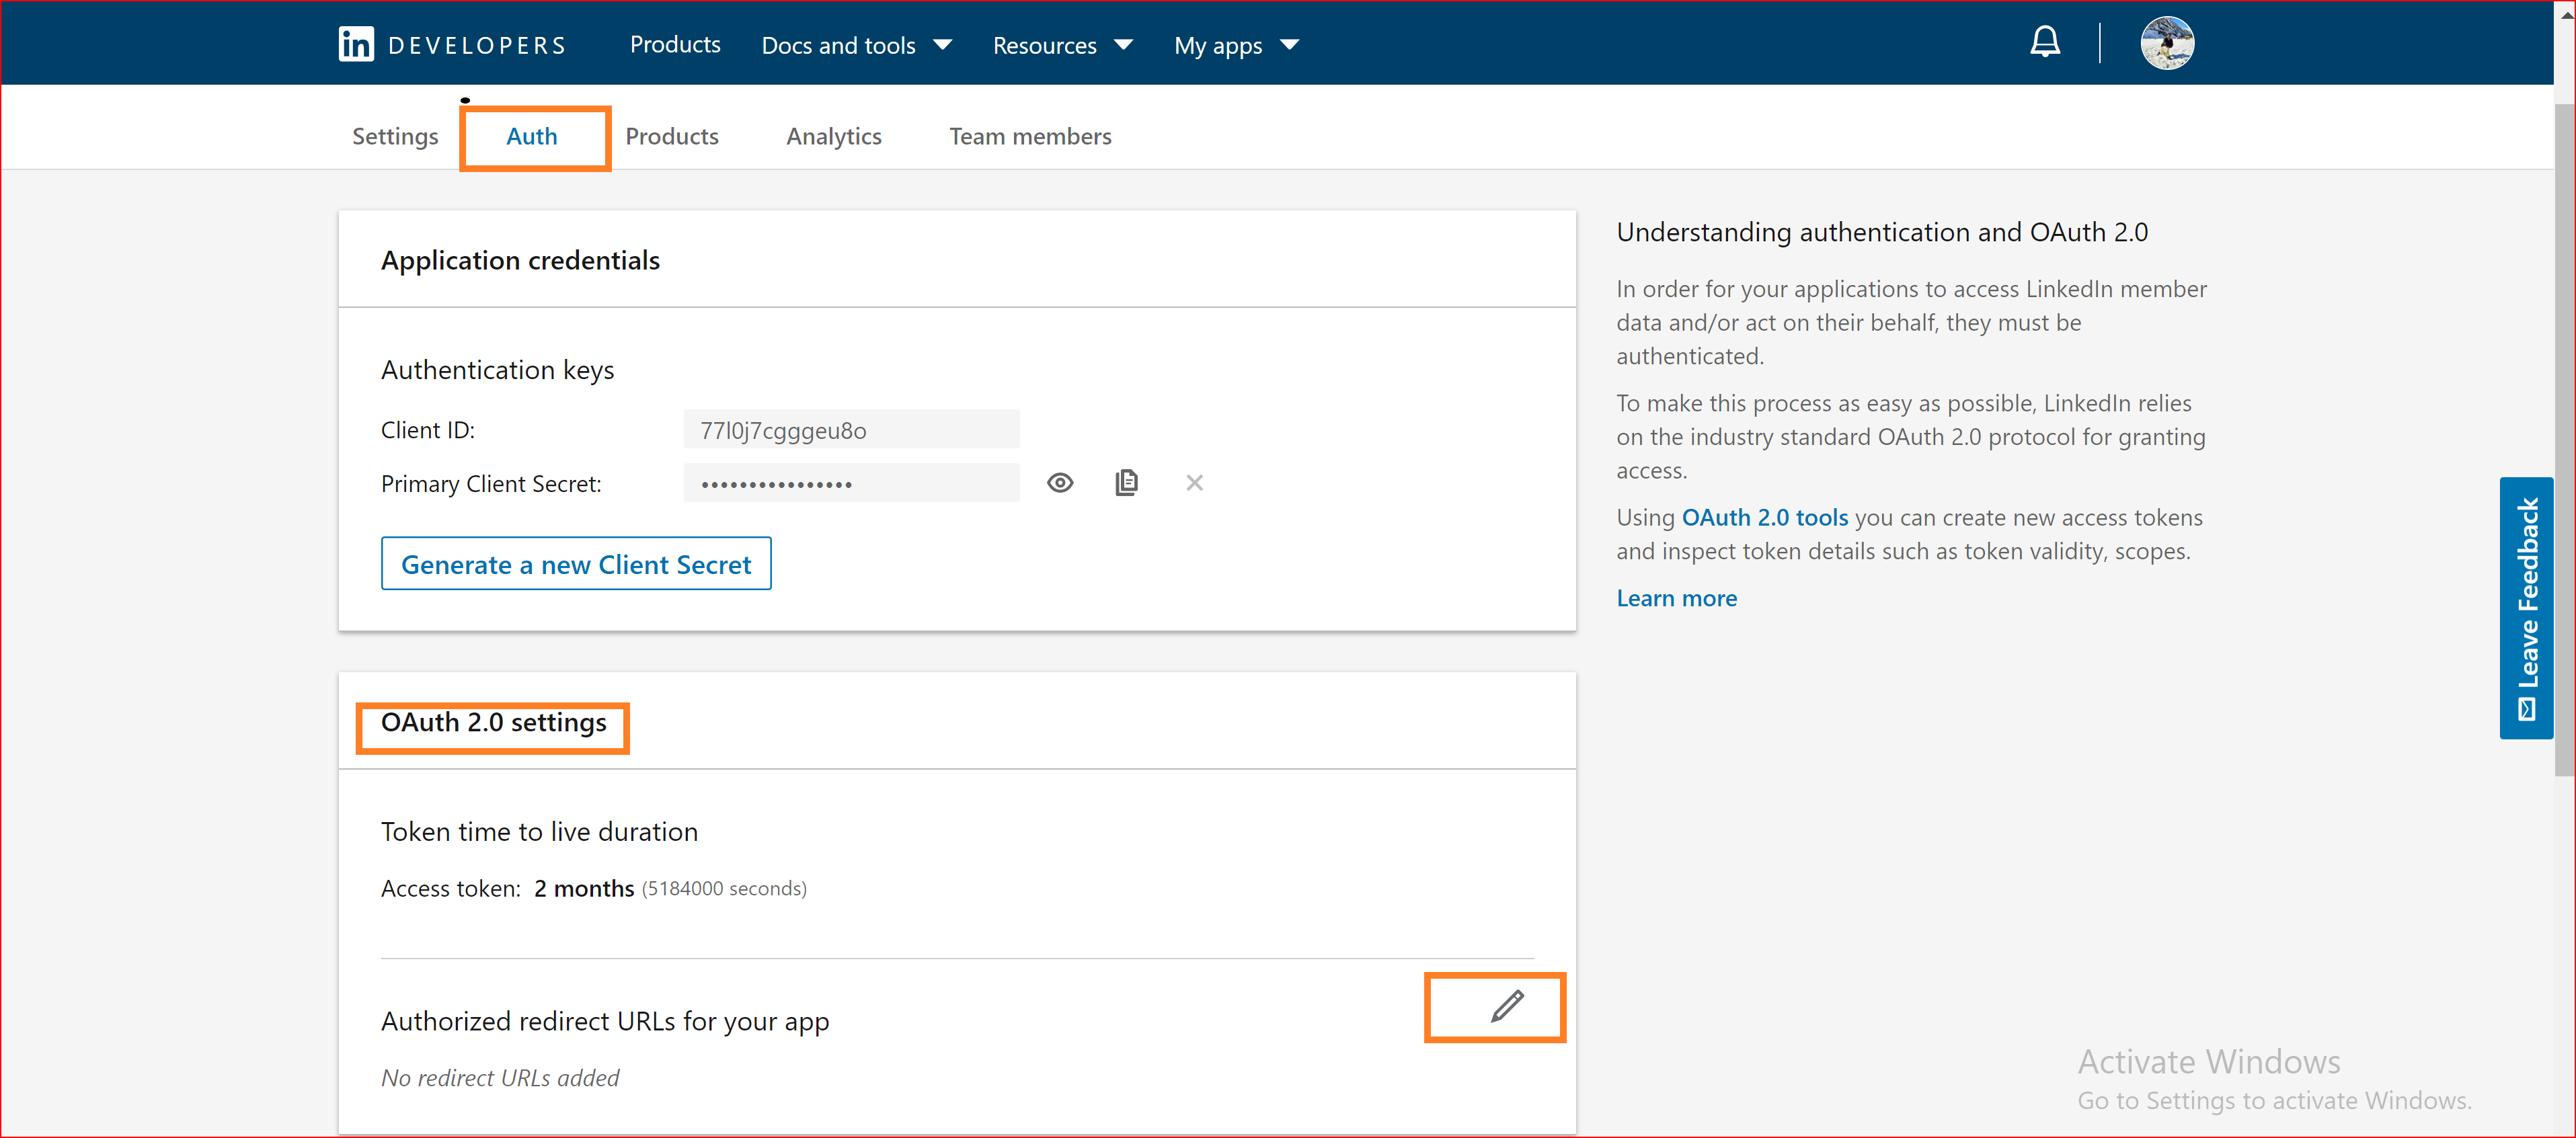The image size is (2576, 1138).
Task: Click the 'Token time to live duration' label
Action: pos(539,831)
